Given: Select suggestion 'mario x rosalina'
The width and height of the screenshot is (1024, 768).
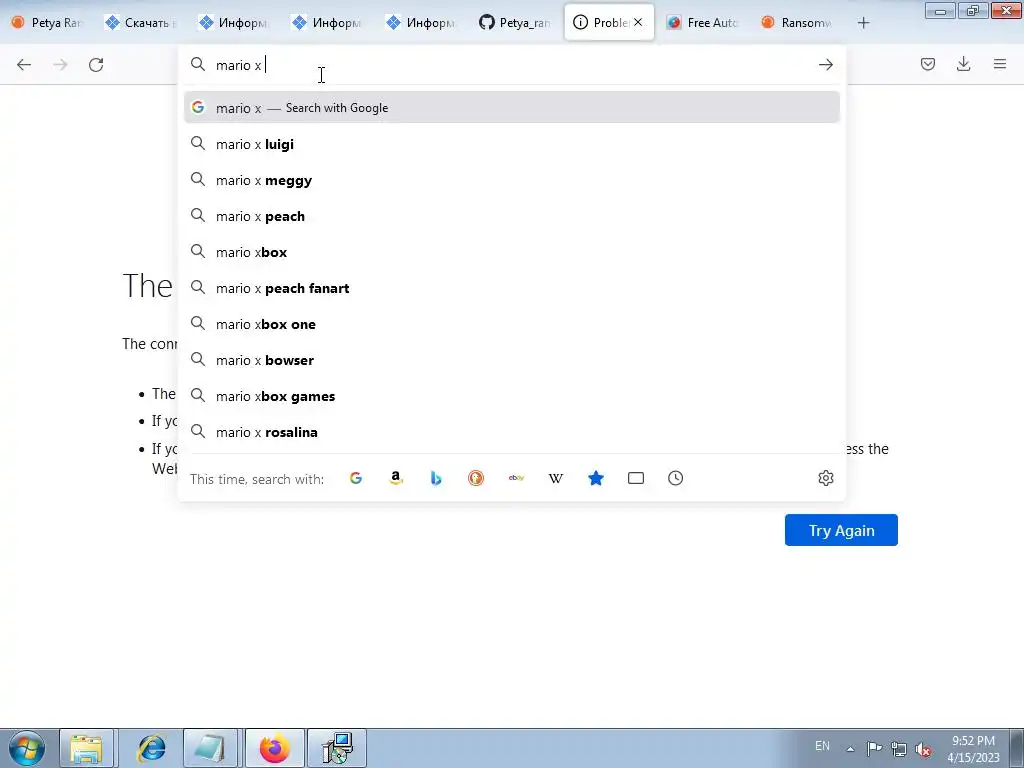Looking at the screenshot, I should [512, 432].
